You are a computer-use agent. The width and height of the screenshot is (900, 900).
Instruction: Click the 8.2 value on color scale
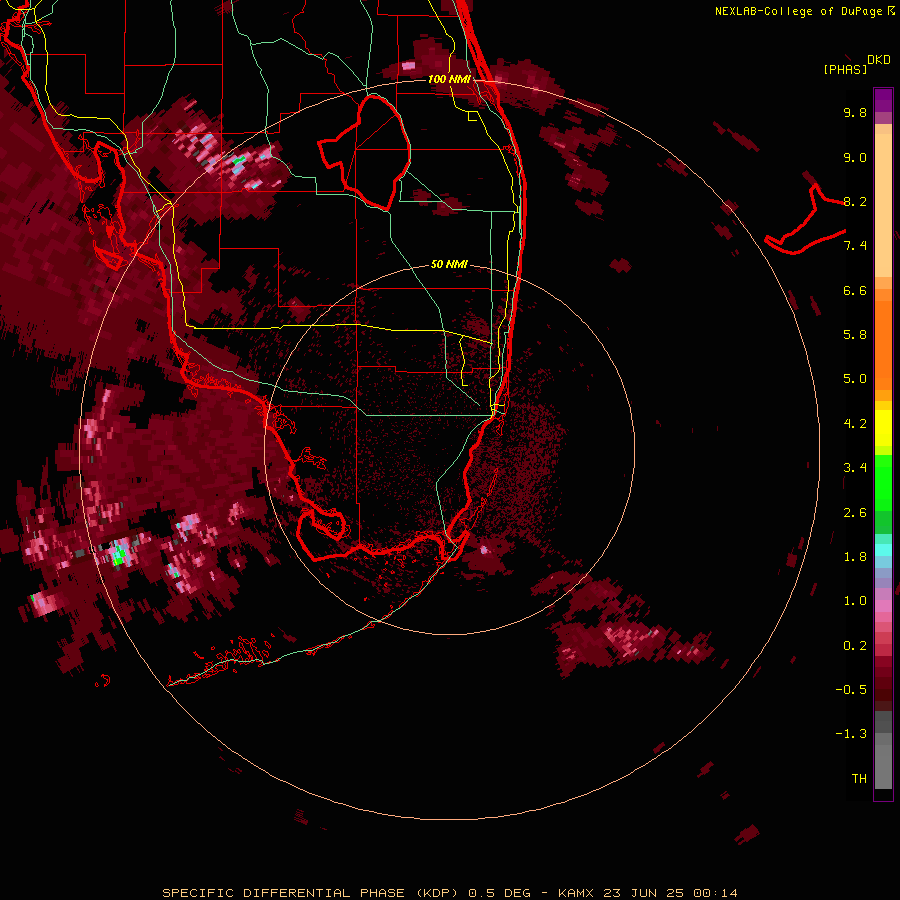855,201
